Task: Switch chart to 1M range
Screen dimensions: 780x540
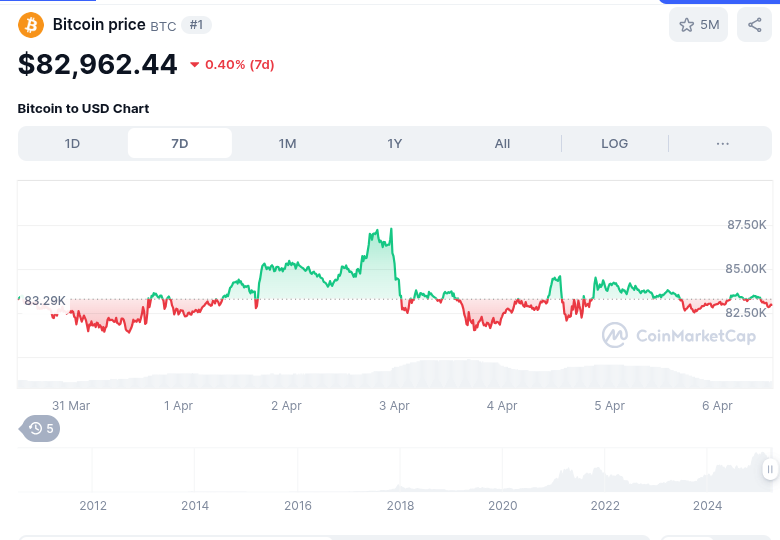Action: coord(288,144)
